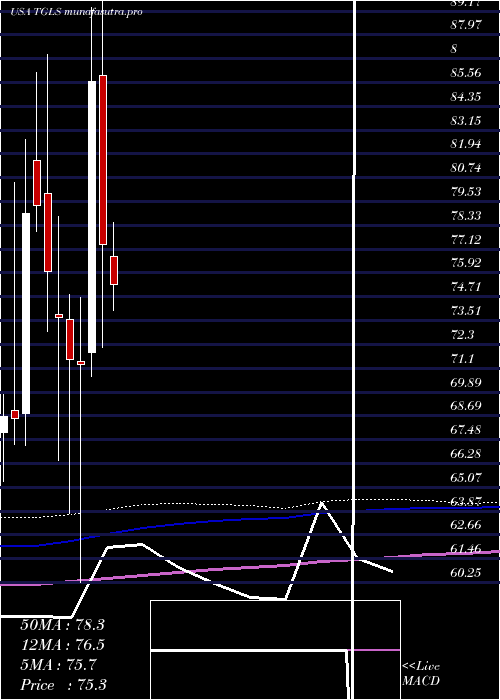Select the 63.87 price axis label

(x=466, y=501)
